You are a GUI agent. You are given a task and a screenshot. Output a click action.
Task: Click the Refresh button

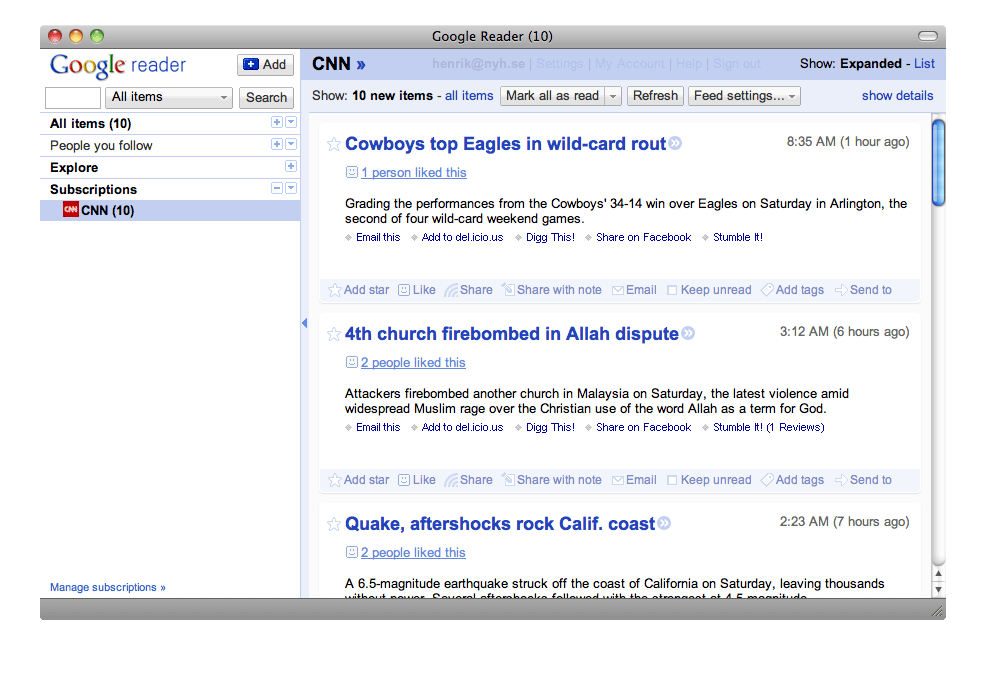655,96
